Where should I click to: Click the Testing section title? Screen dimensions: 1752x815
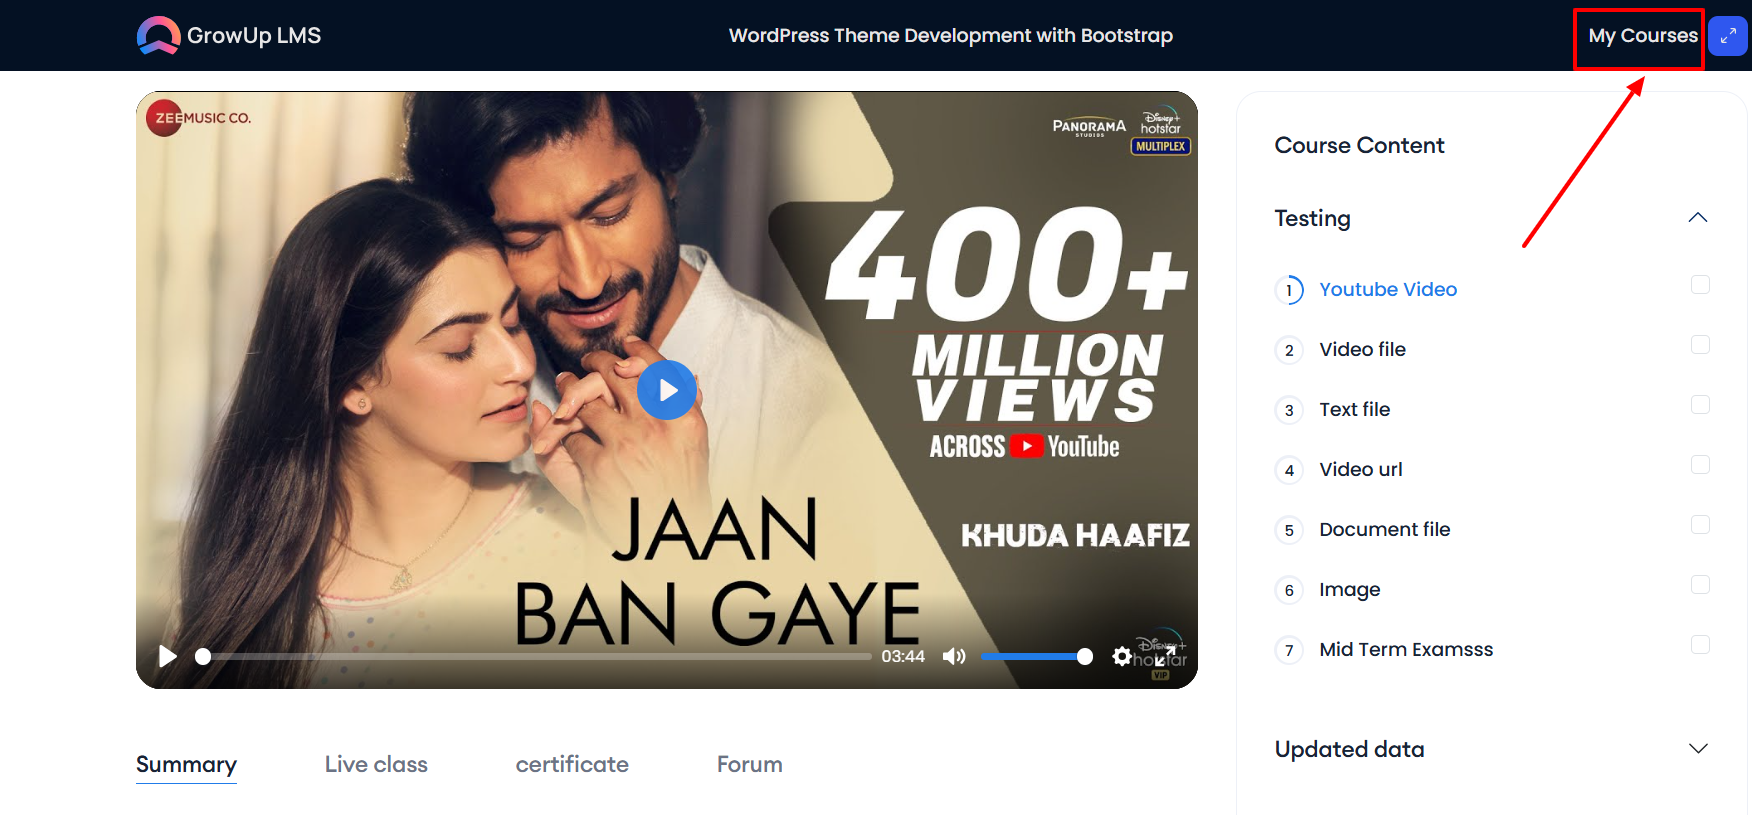point(1312,219)
